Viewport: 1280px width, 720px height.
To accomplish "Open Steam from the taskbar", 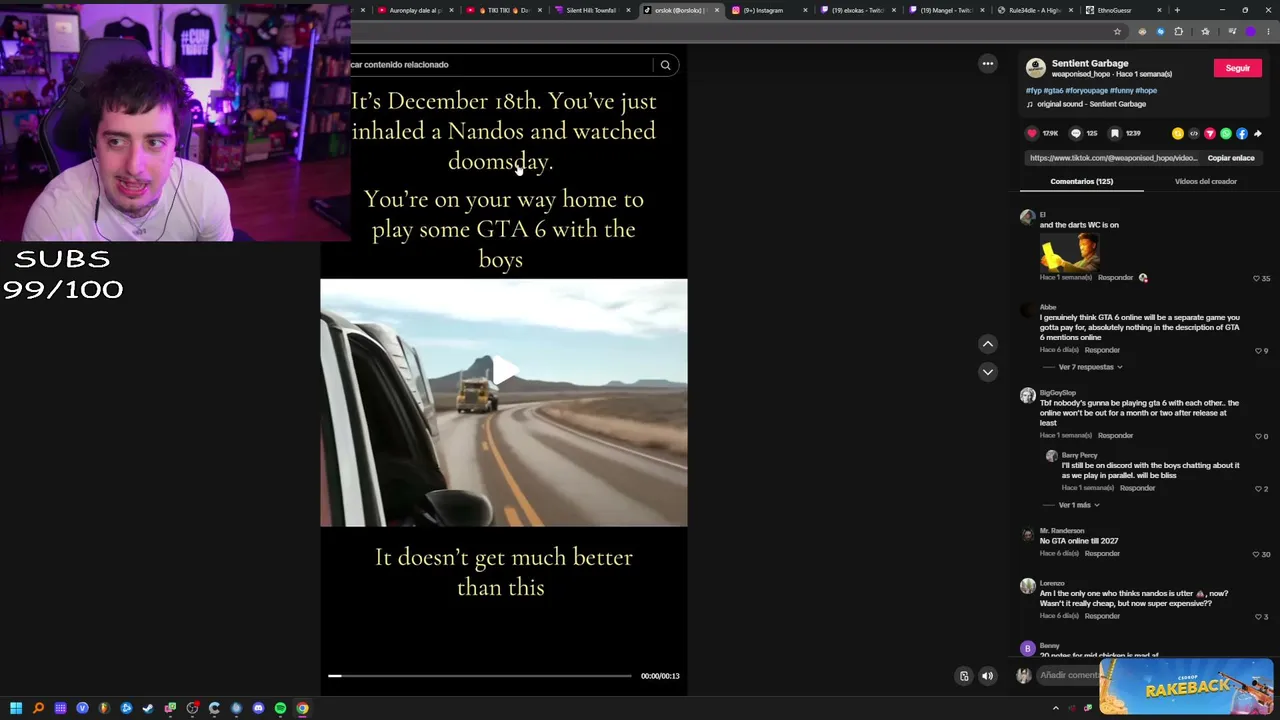I will point(148,708).
